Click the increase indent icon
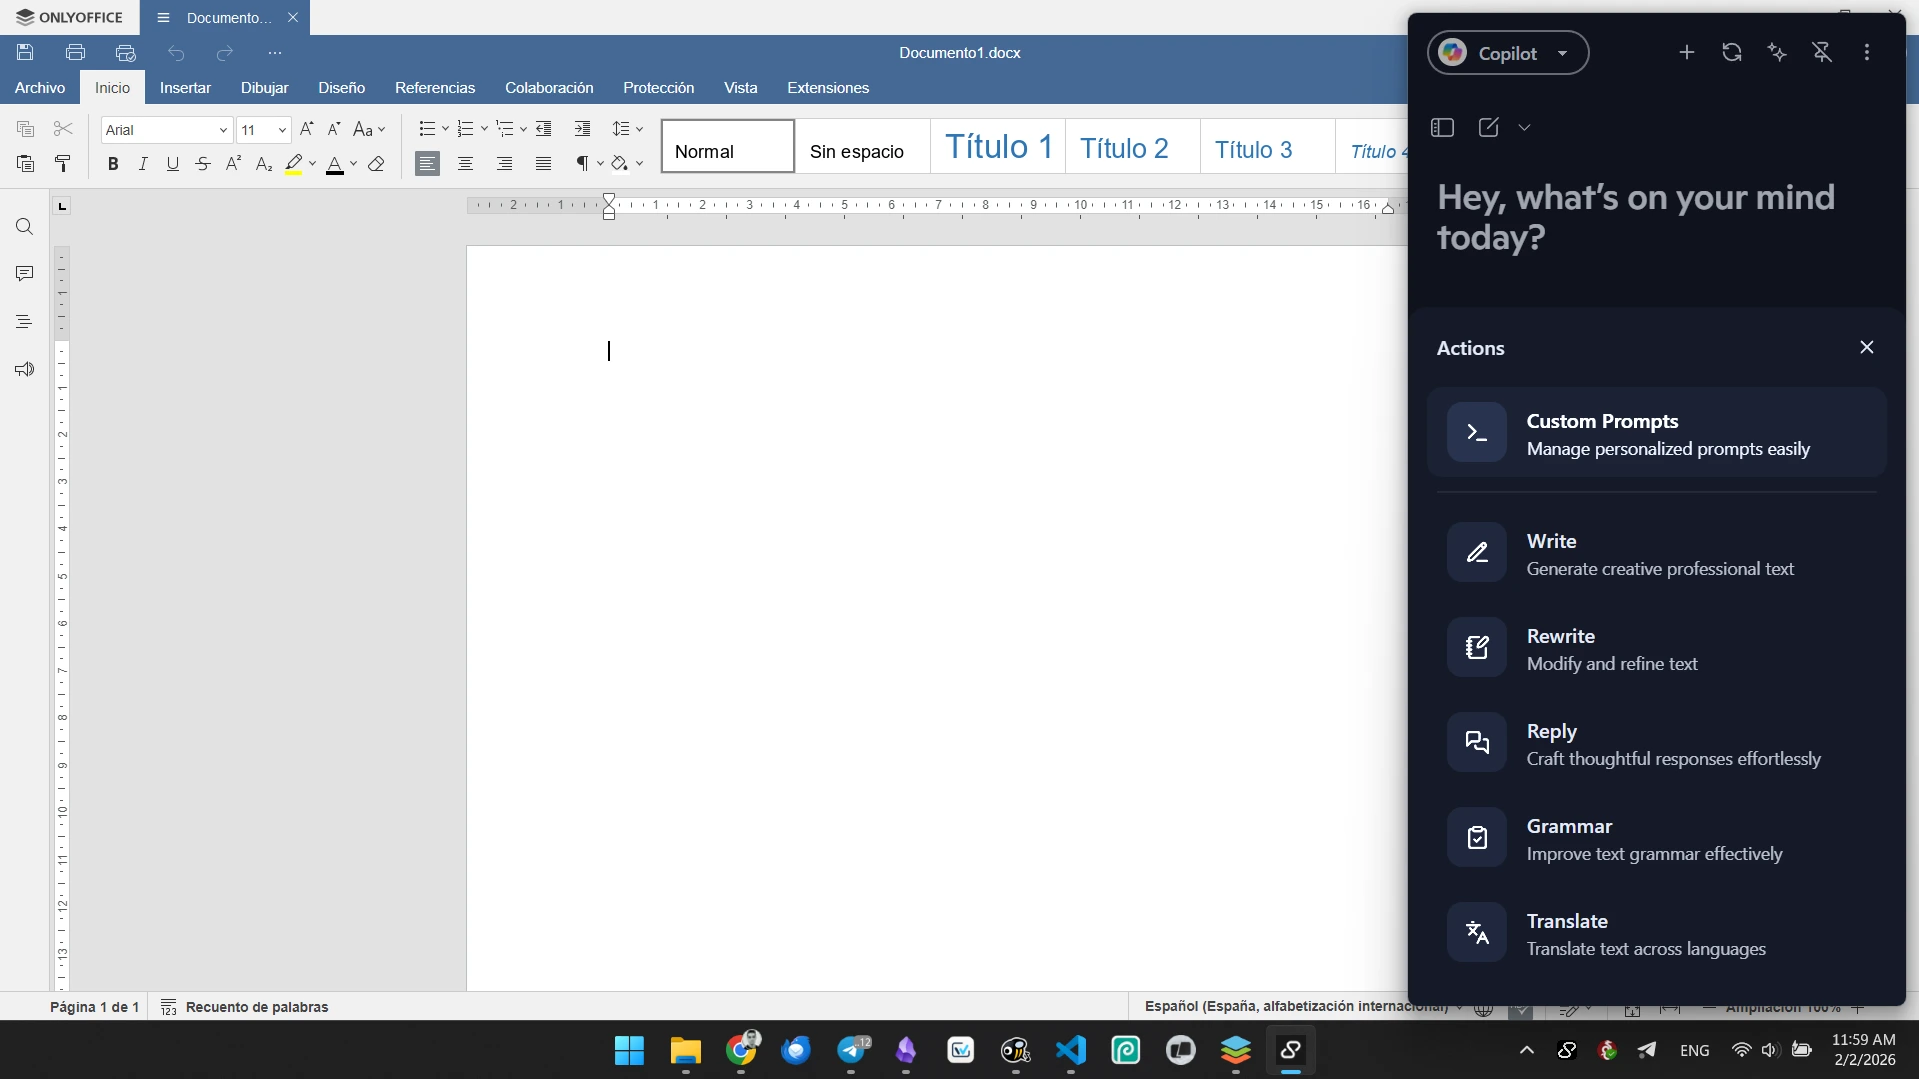Screen dimensions: 1919x1079 click(582, 129)
